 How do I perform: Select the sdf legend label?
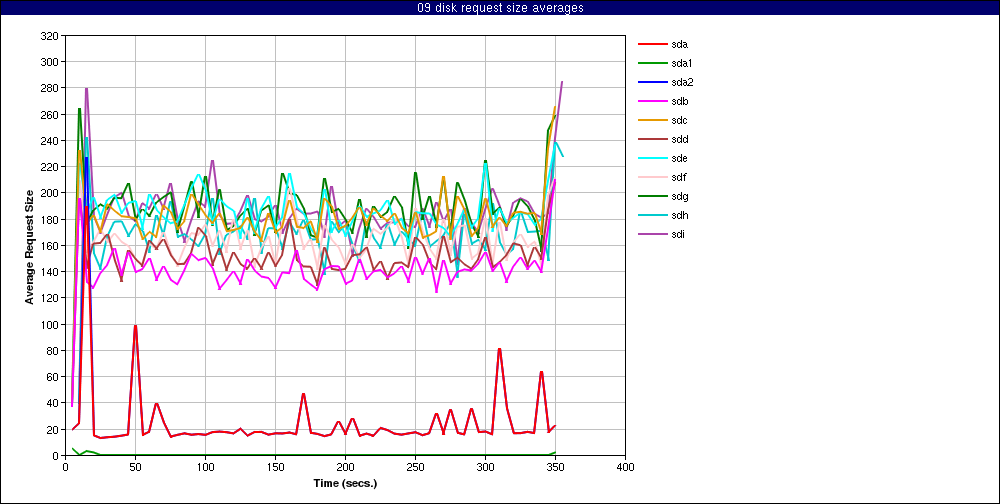coord(679,177)
